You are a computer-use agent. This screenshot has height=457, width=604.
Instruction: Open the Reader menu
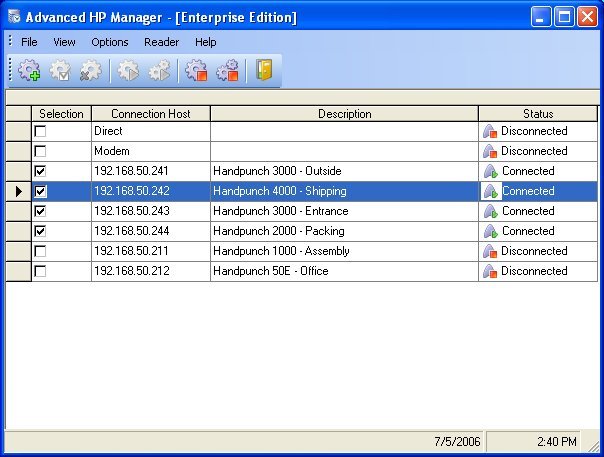coord(161,42)
